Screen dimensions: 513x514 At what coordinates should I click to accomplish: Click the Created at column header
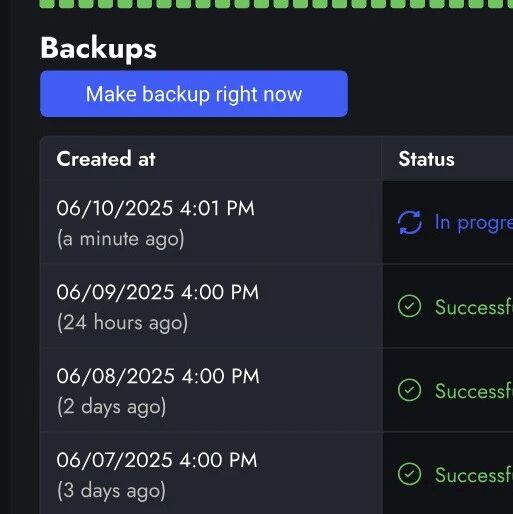tap(106, 159)
